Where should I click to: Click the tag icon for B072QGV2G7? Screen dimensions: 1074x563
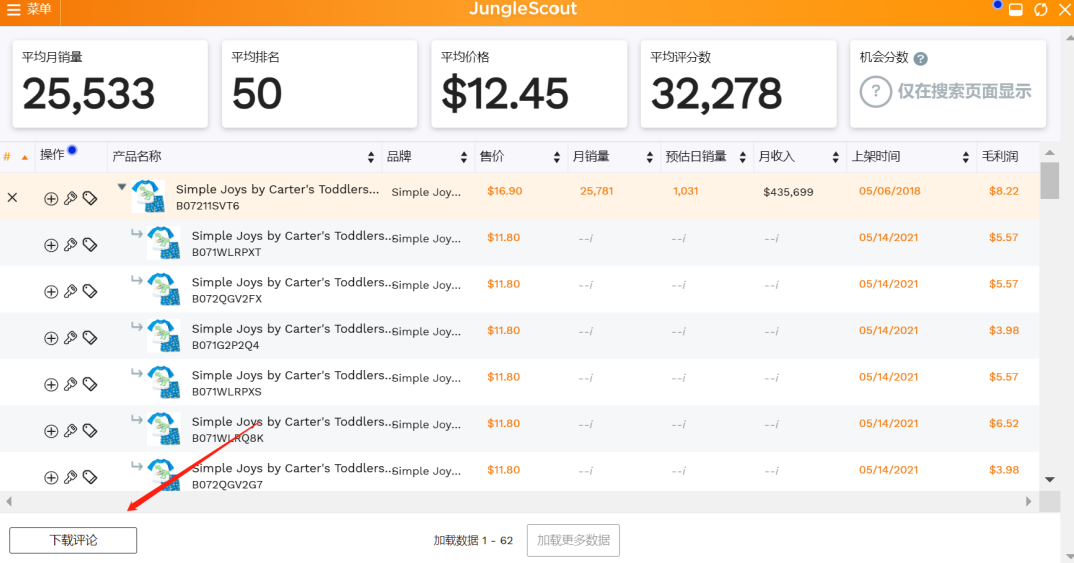point(90,478)
